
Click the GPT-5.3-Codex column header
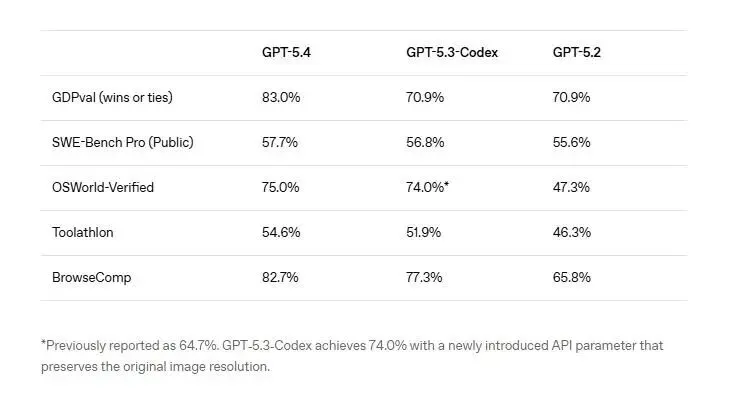pos(452,52)
